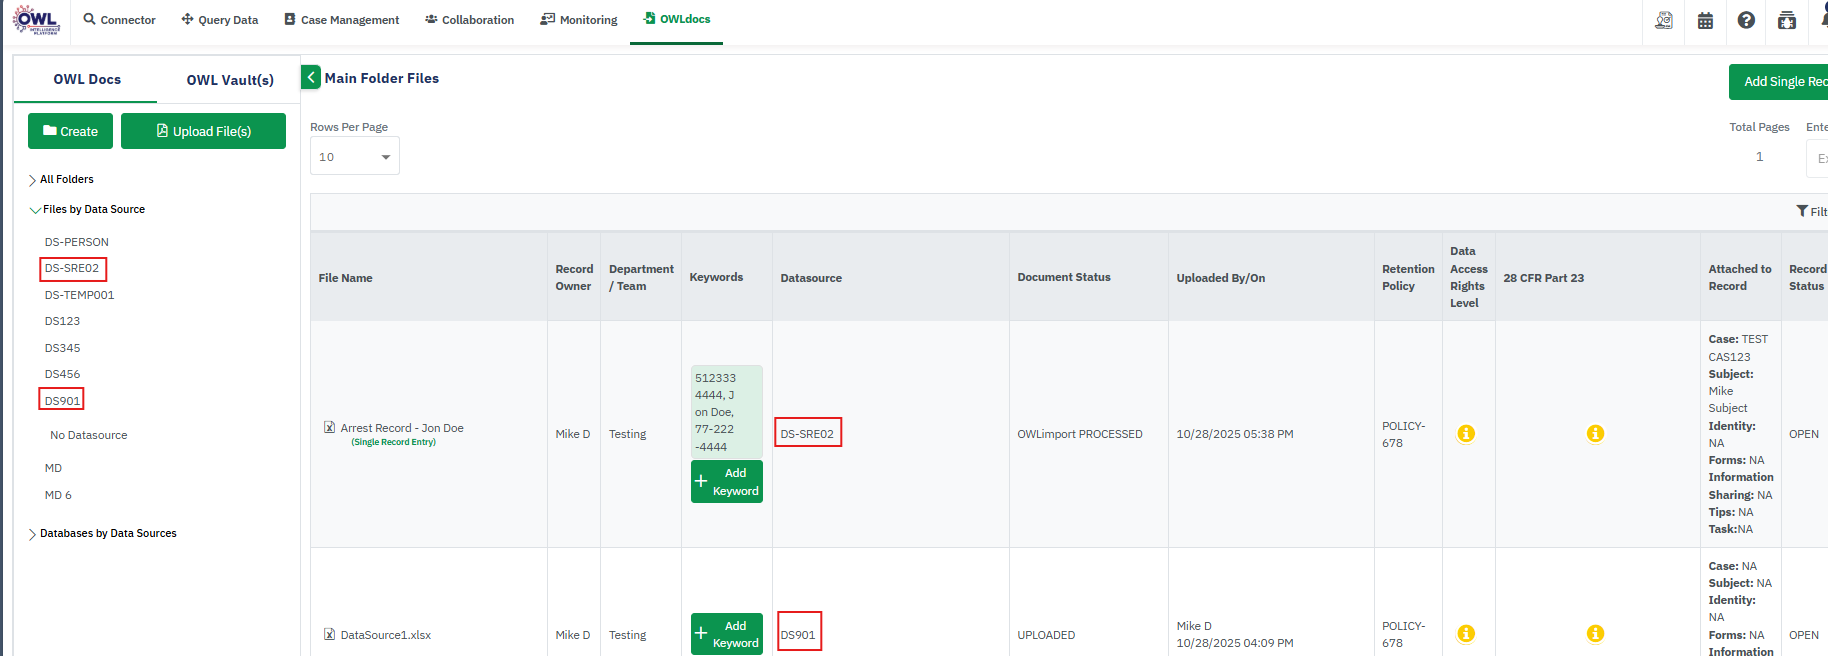The image size is (1828, 656).
Task: Select DS-SRE02 in the data source tree
Action: tap(72, 268)
